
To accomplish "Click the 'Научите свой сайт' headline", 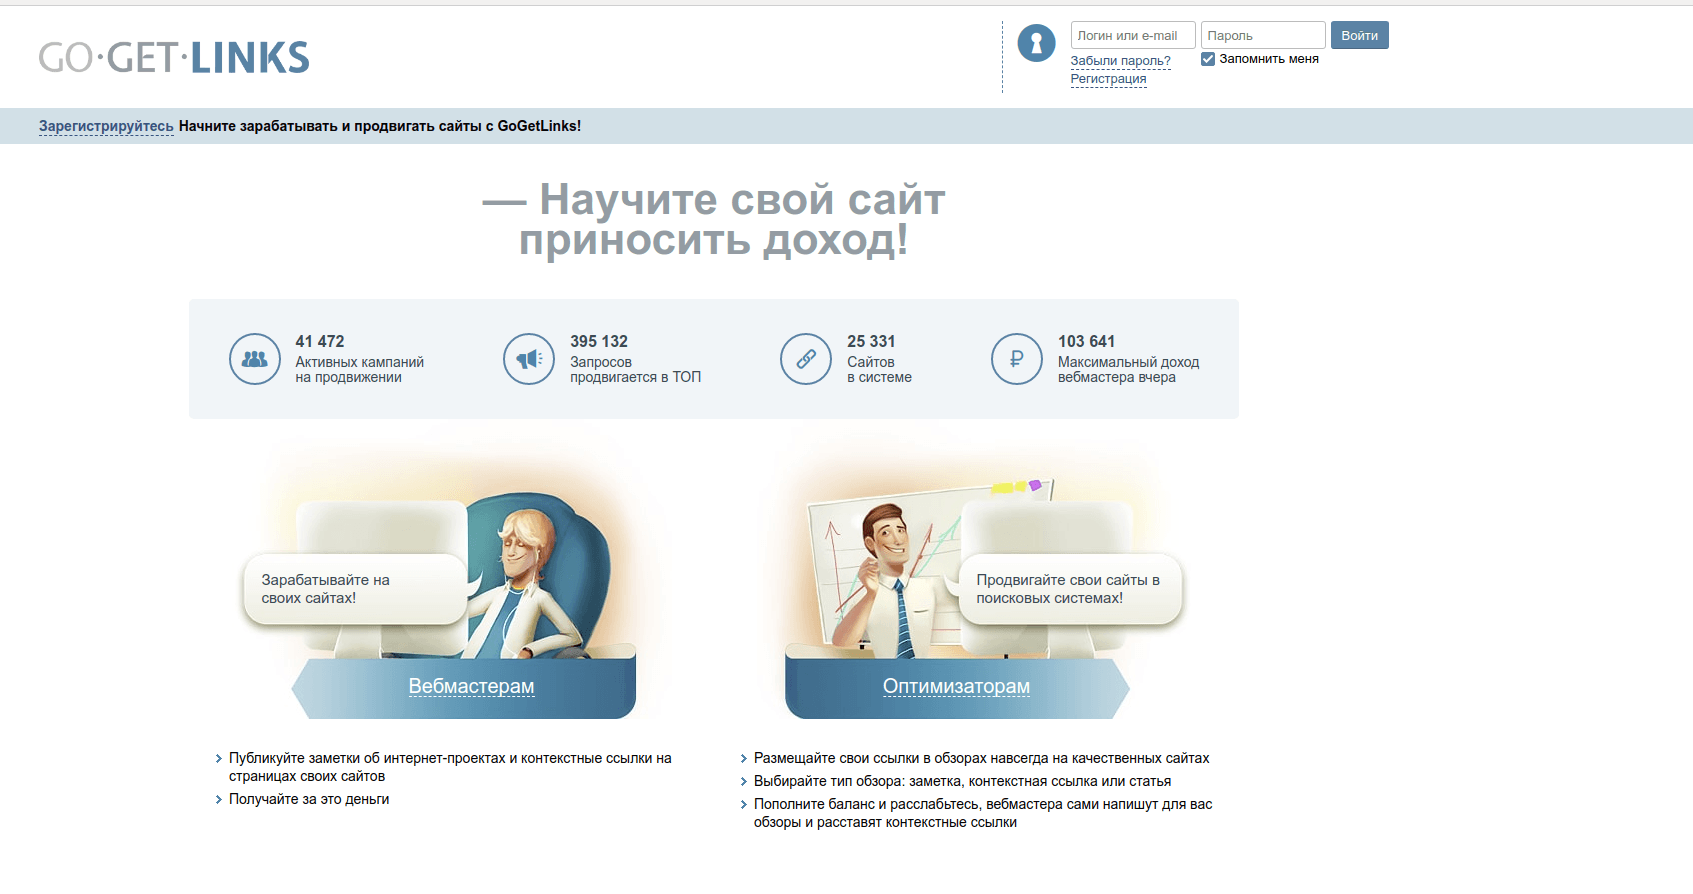I will [714, 220].
